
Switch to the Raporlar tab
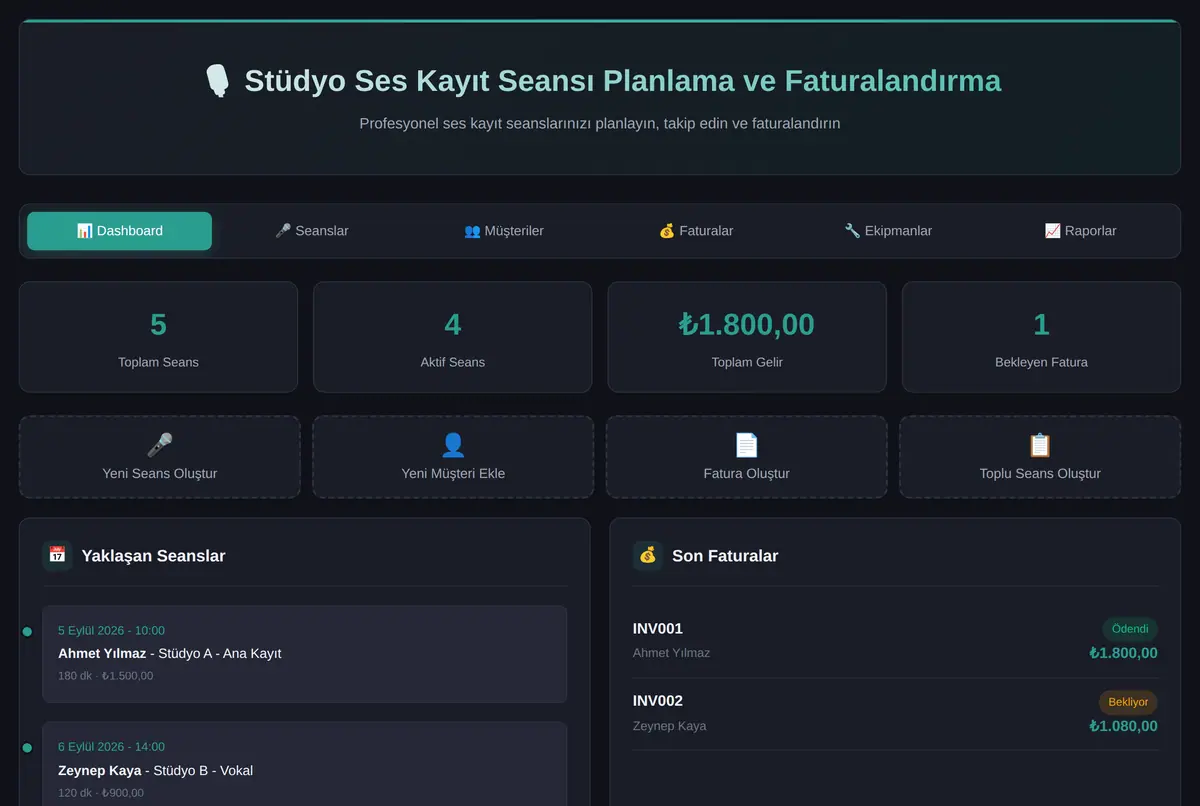(x=1080, y=231)
